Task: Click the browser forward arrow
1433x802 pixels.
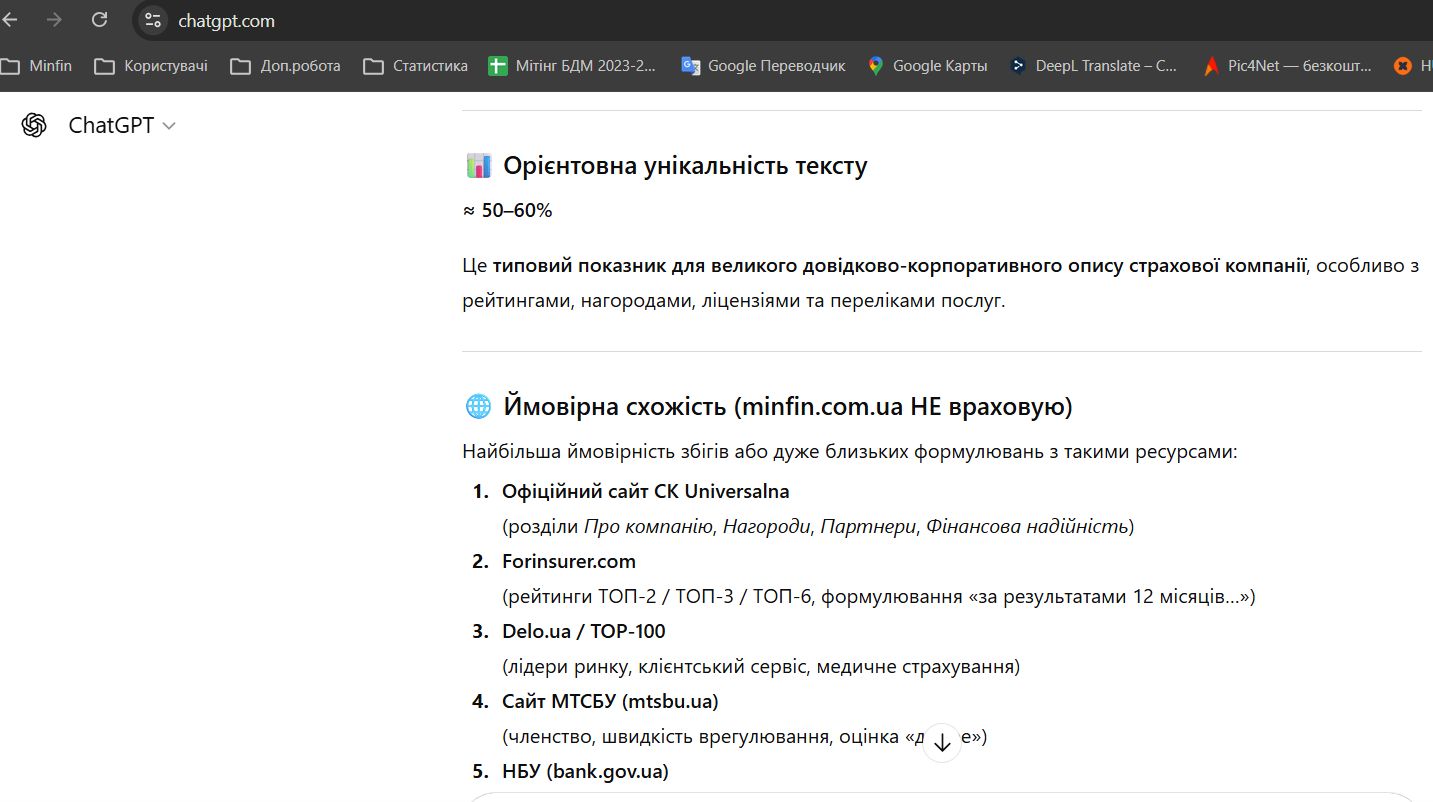Action: coord(54,20)
